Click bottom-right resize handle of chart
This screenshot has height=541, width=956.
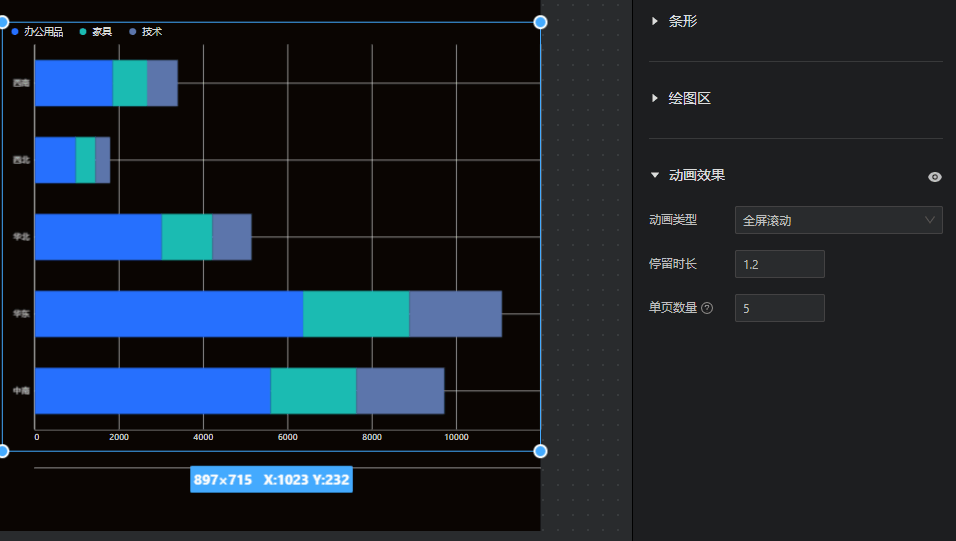pos(540,451)
